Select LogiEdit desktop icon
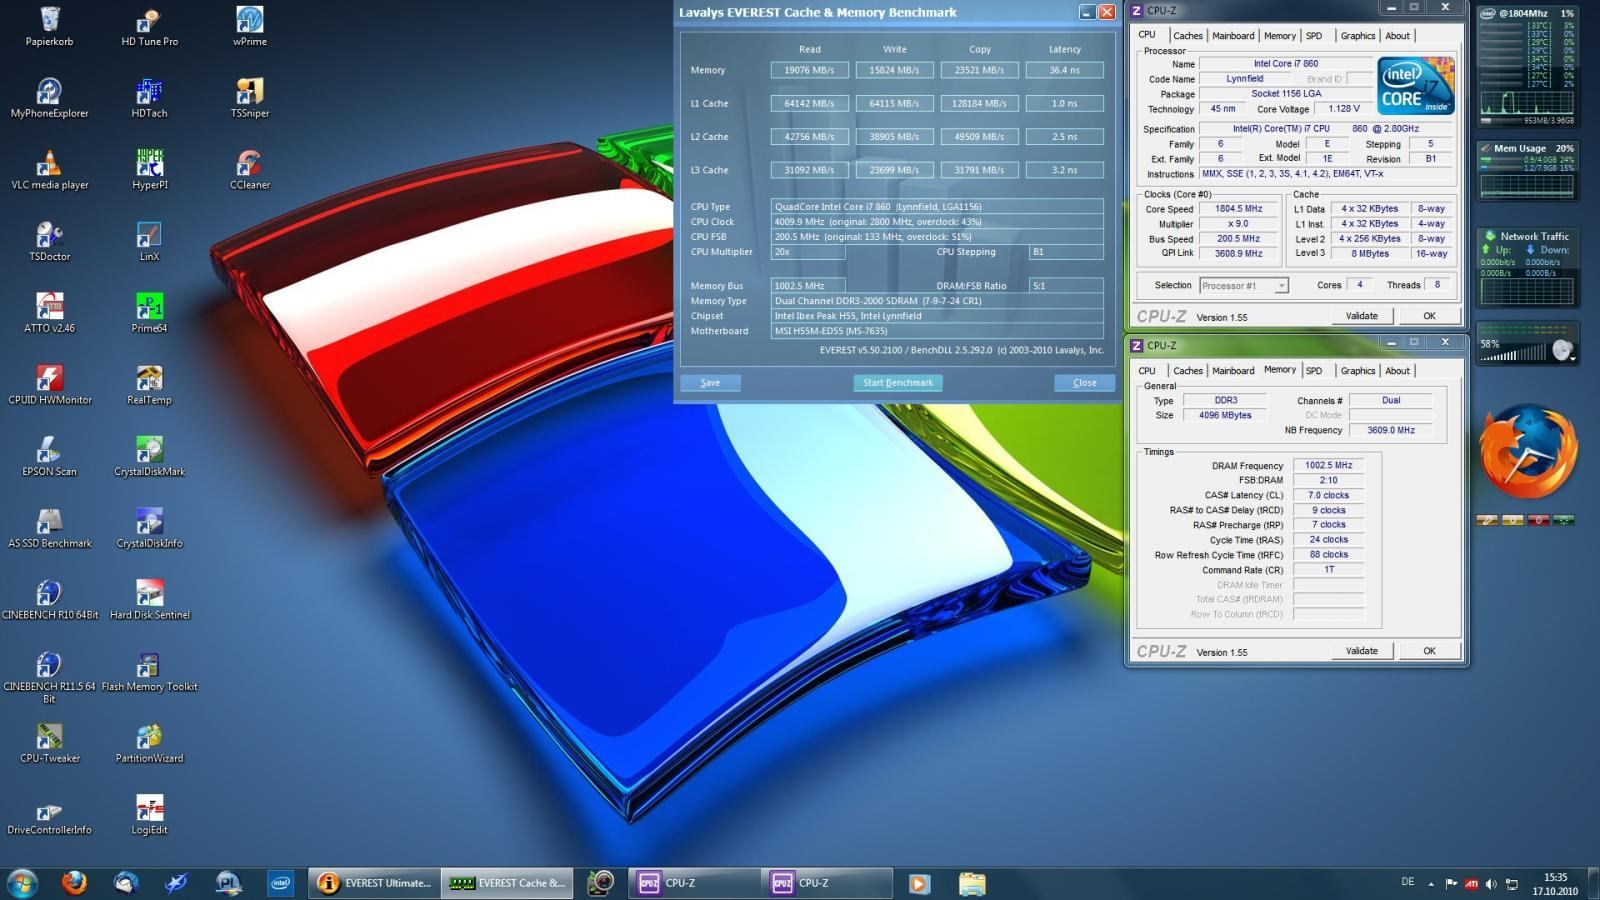 [149, 816]
